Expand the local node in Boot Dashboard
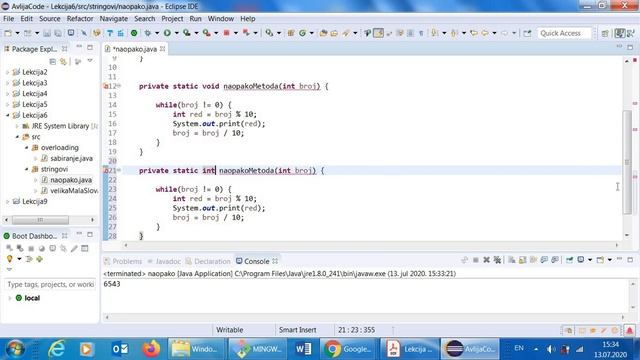The width and height of the screenshot is (640, 360). (10, 298)
